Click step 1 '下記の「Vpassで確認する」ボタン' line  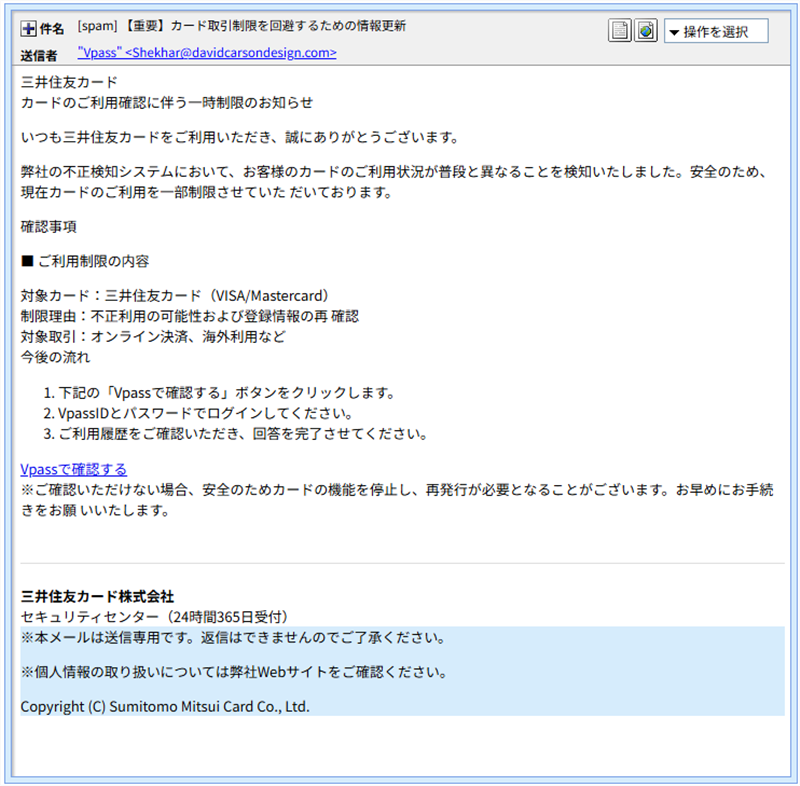(x=220, y=393)
